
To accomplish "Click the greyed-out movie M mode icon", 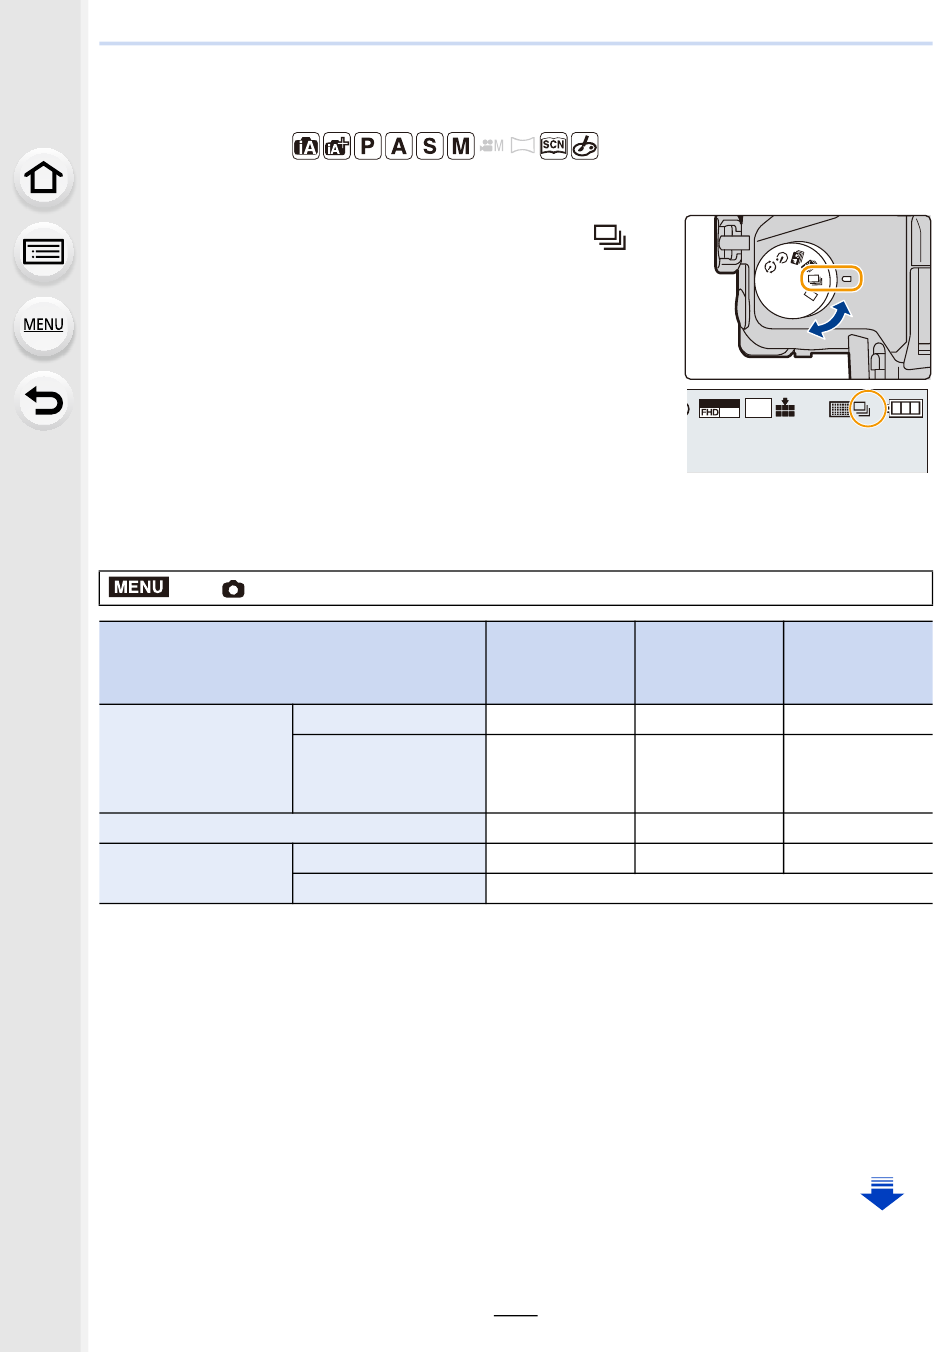I will click(x=492, y=146).
